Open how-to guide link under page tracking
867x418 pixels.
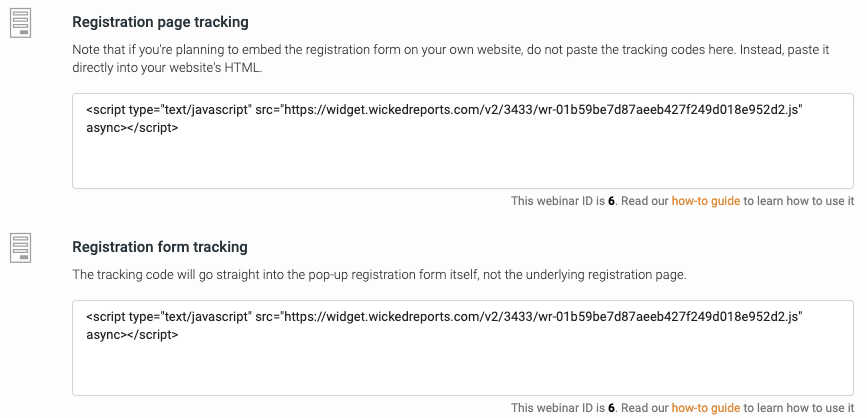point(706,201)
